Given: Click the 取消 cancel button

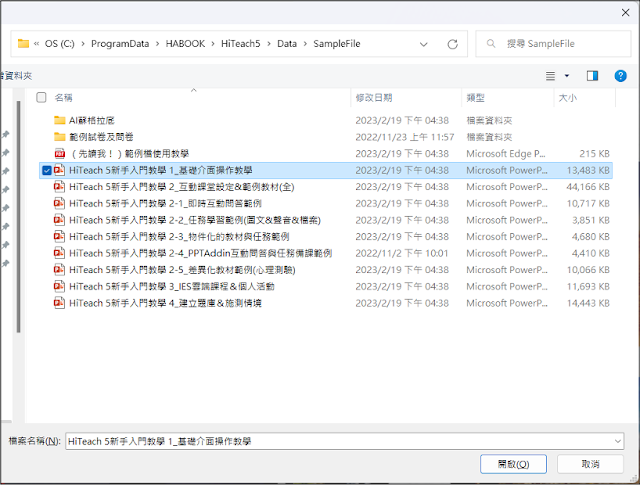Looking at the screenshot, I should (x=590, y=464).
